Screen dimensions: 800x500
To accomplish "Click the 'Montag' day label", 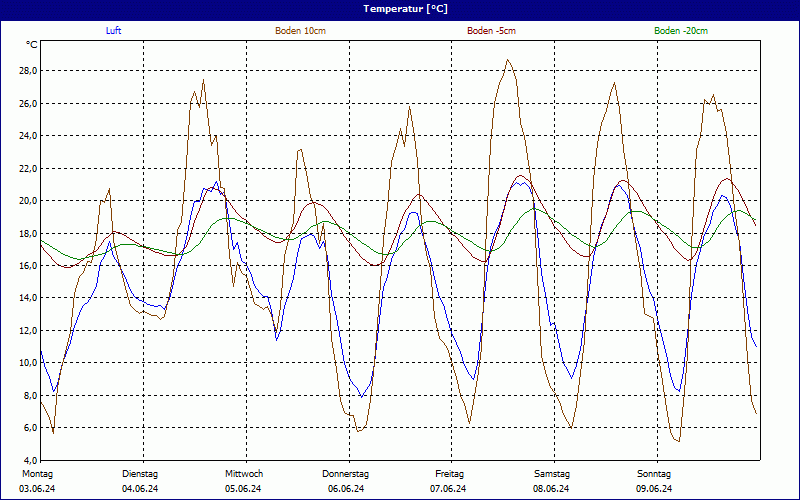I will 36,473.
